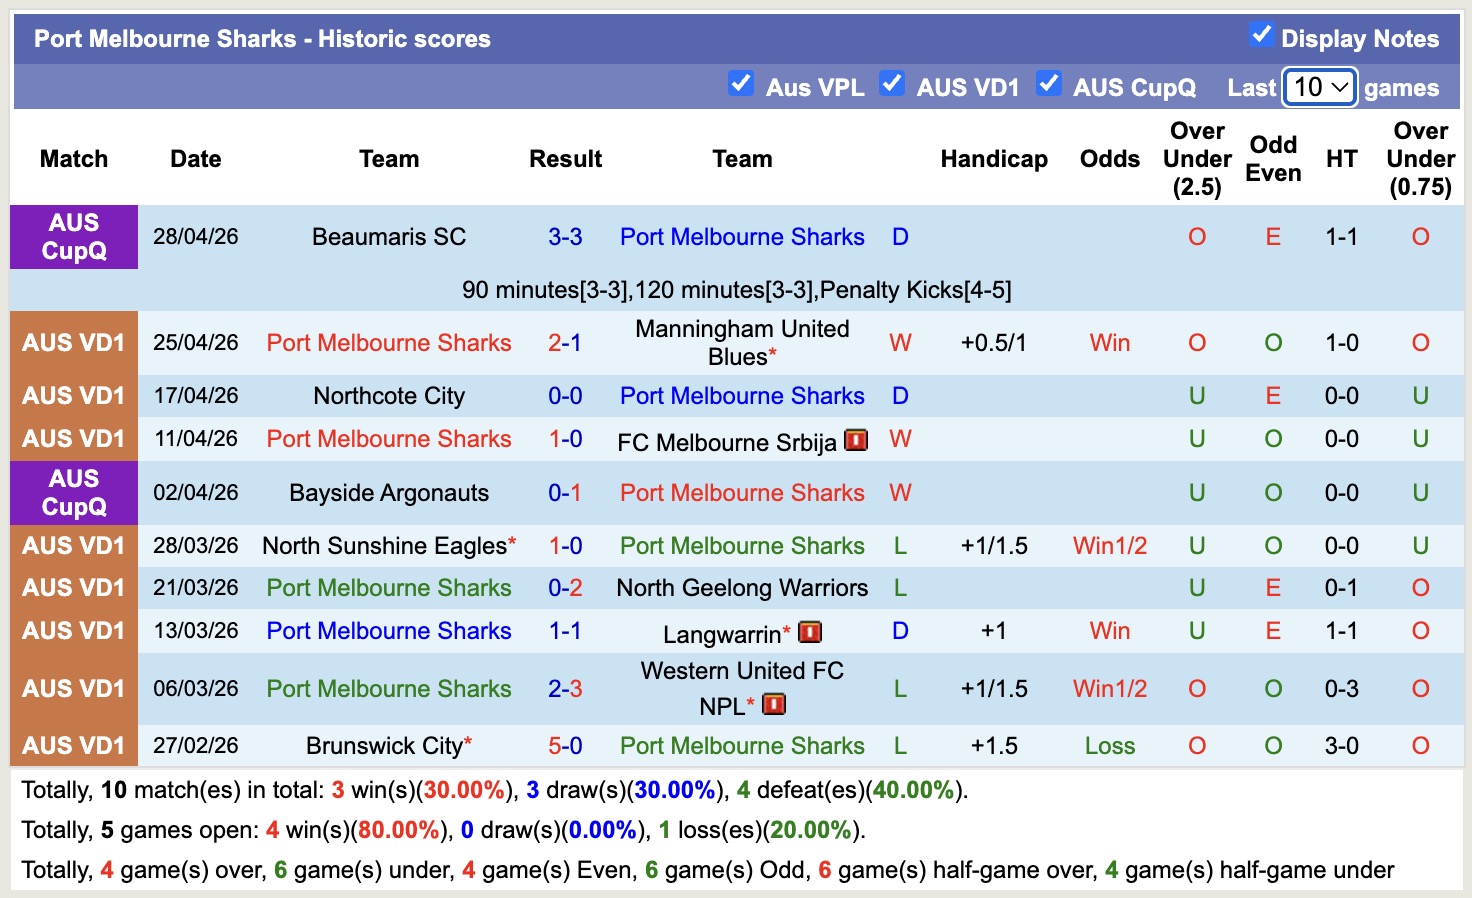Open the North Geelong Warriors link
The height and width of the screenshot is (898, 1472).
pyautogui.click(x=741, y=588)
